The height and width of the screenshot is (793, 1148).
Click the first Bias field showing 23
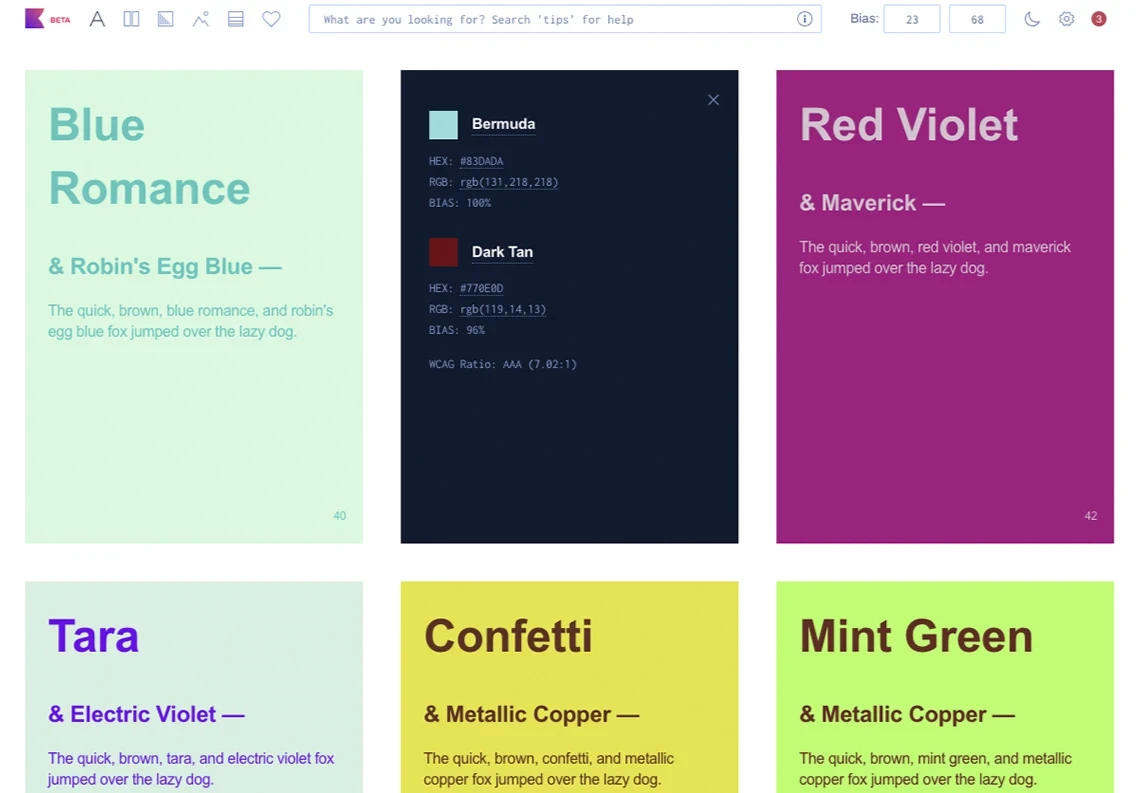tap(911, 19)
